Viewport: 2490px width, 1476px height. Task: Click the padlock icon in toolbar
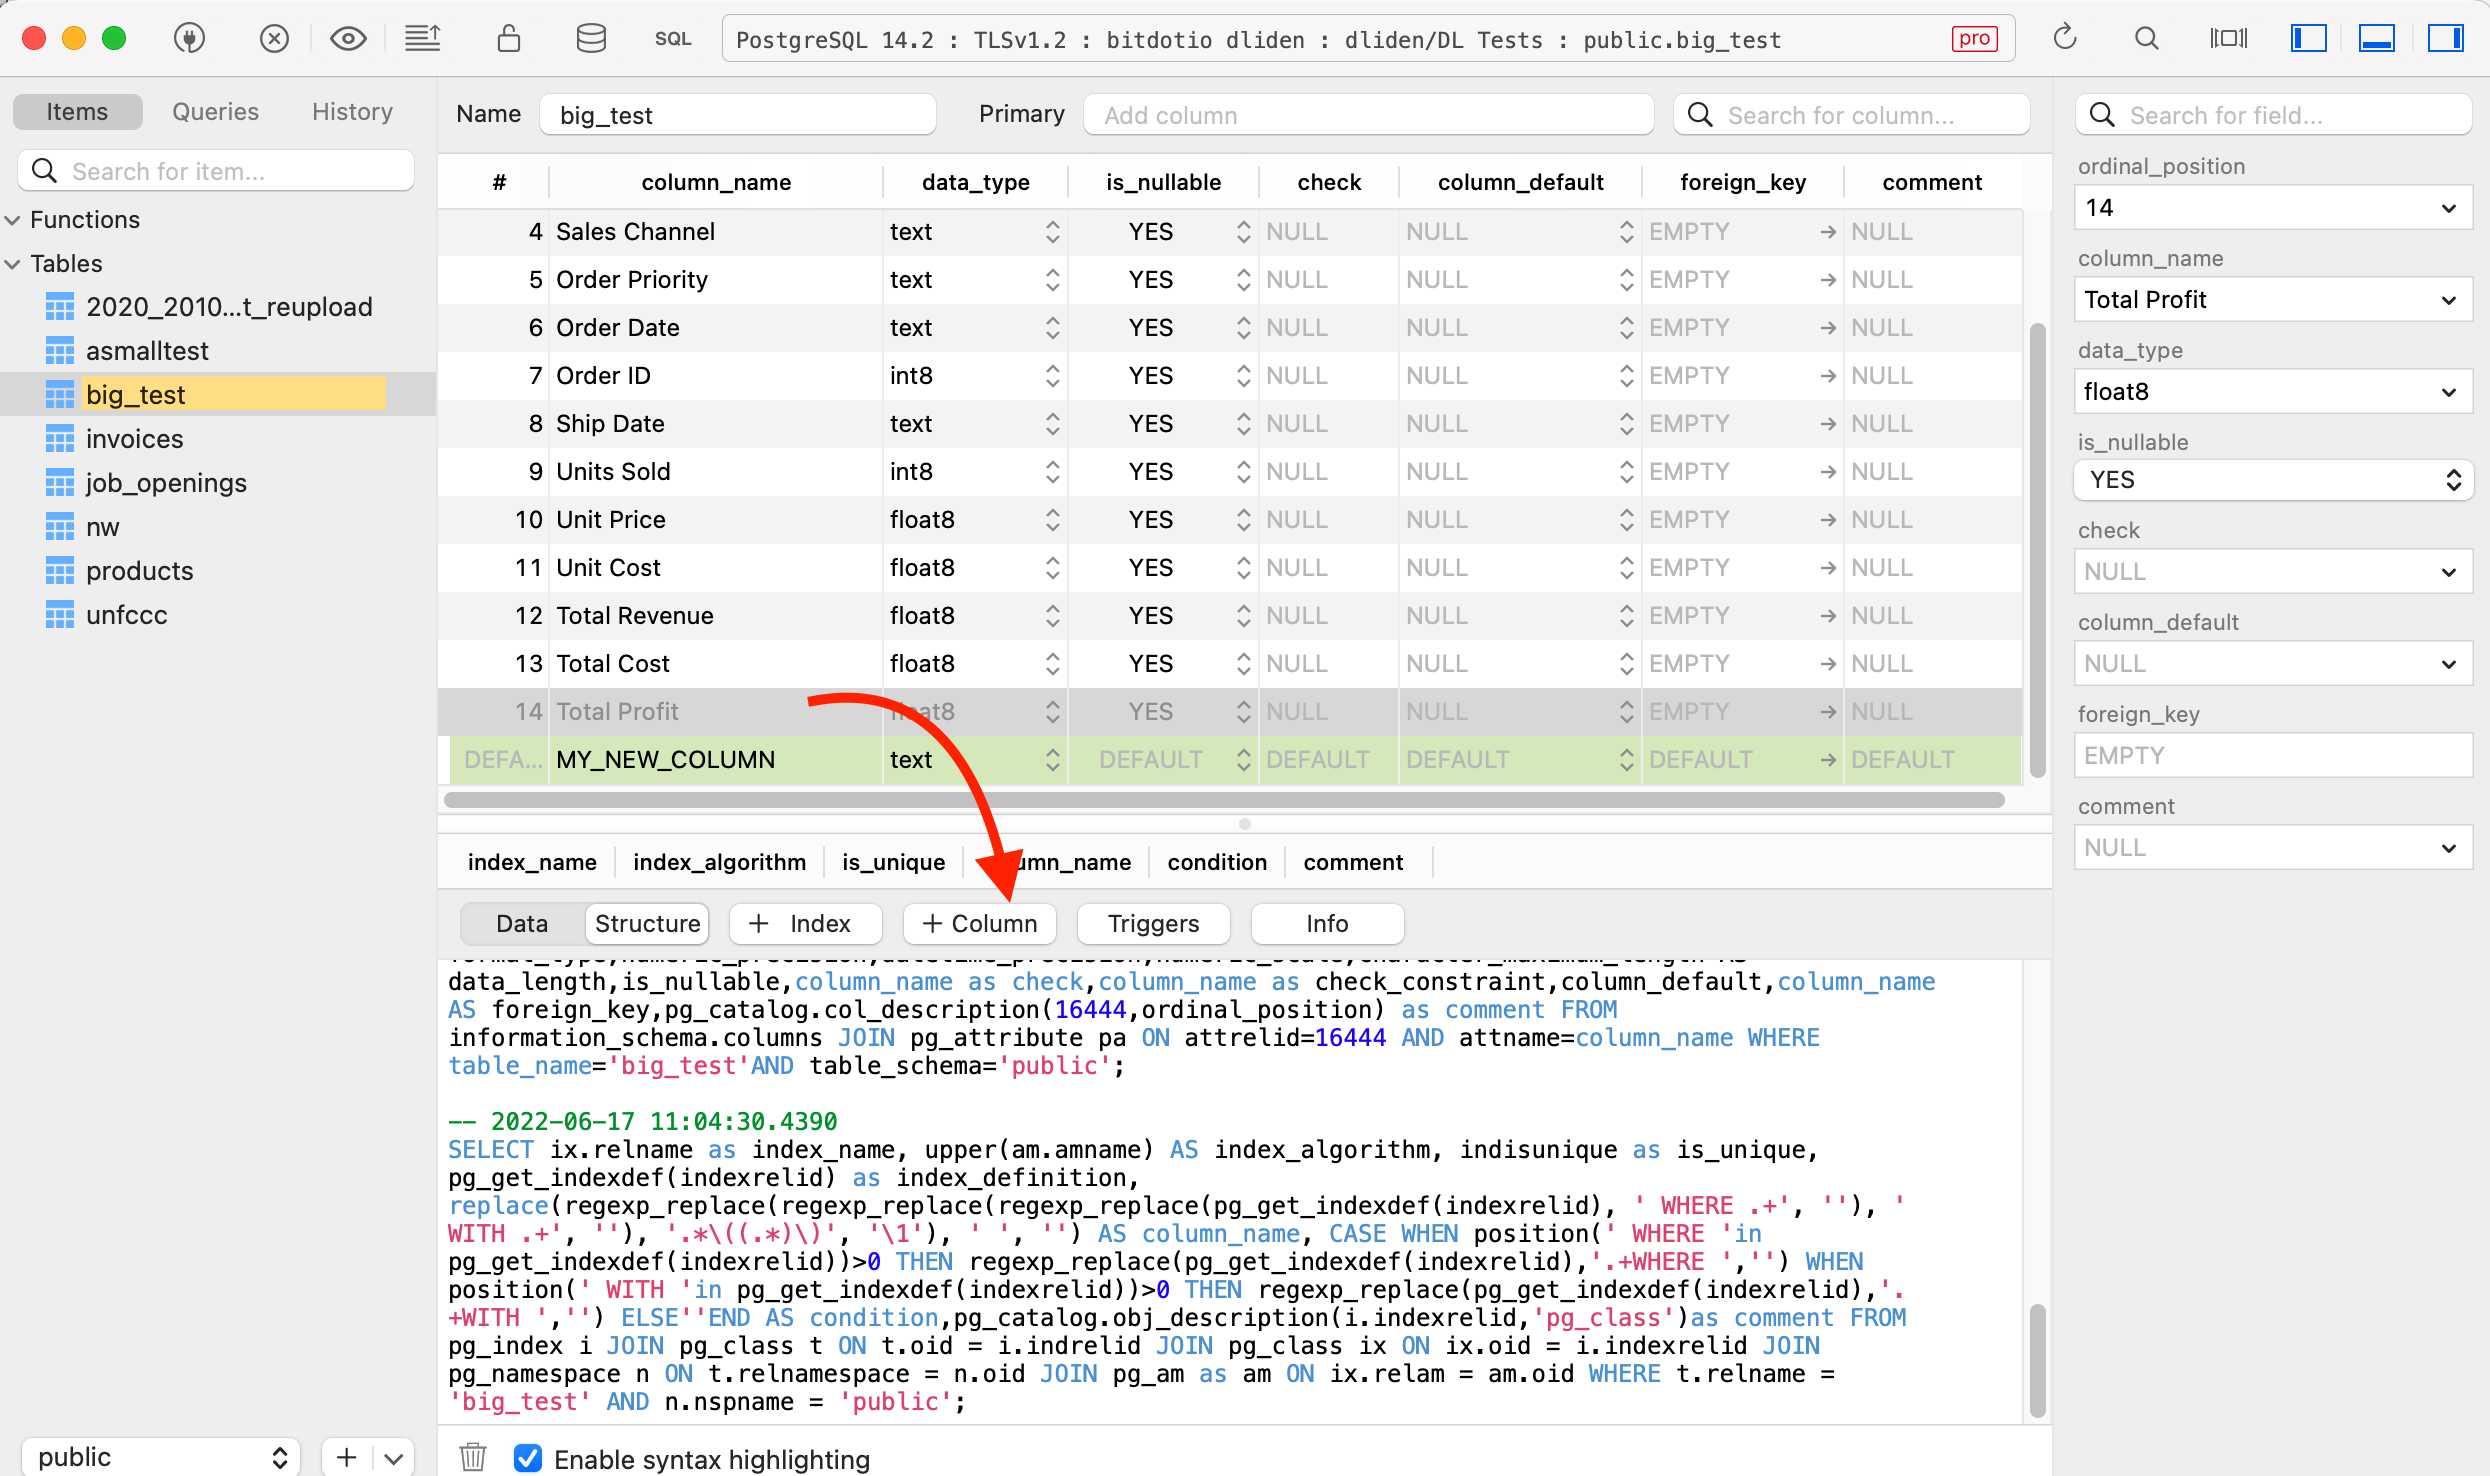point(509,39)
